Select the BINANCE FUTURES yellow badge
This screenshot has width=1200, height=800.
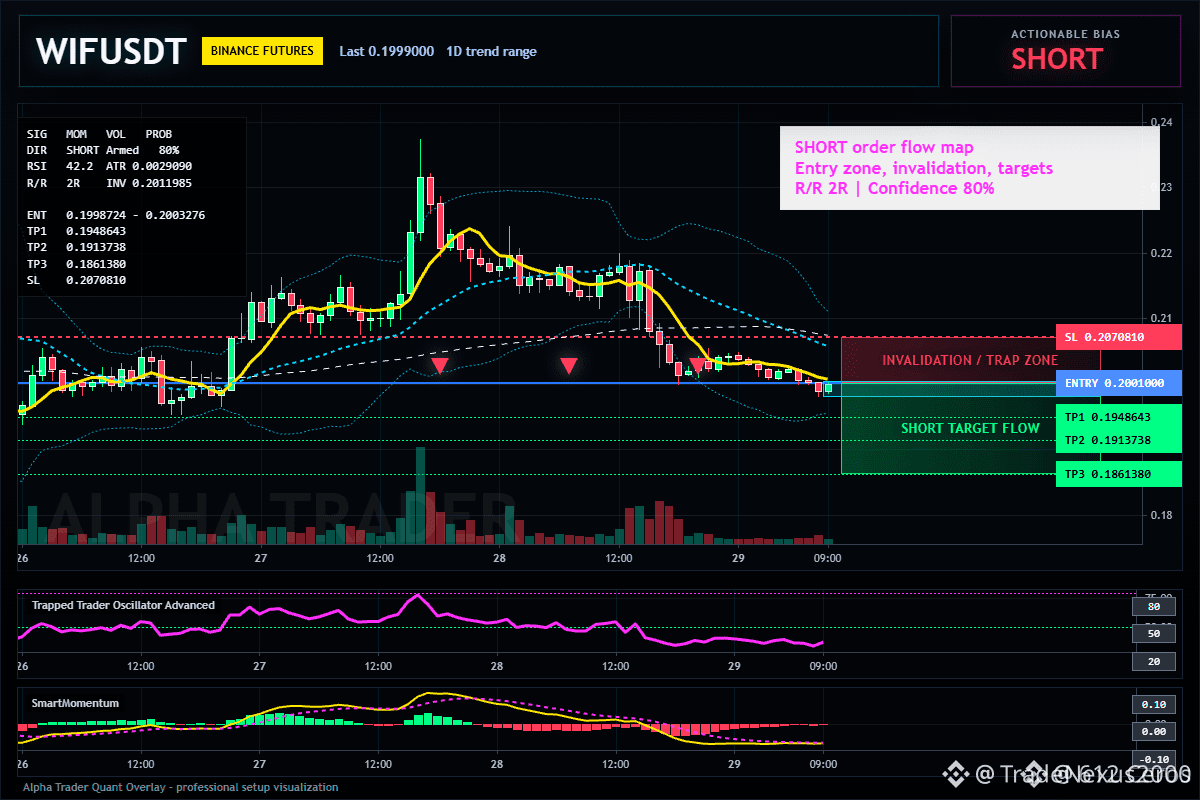click(262, 51)
